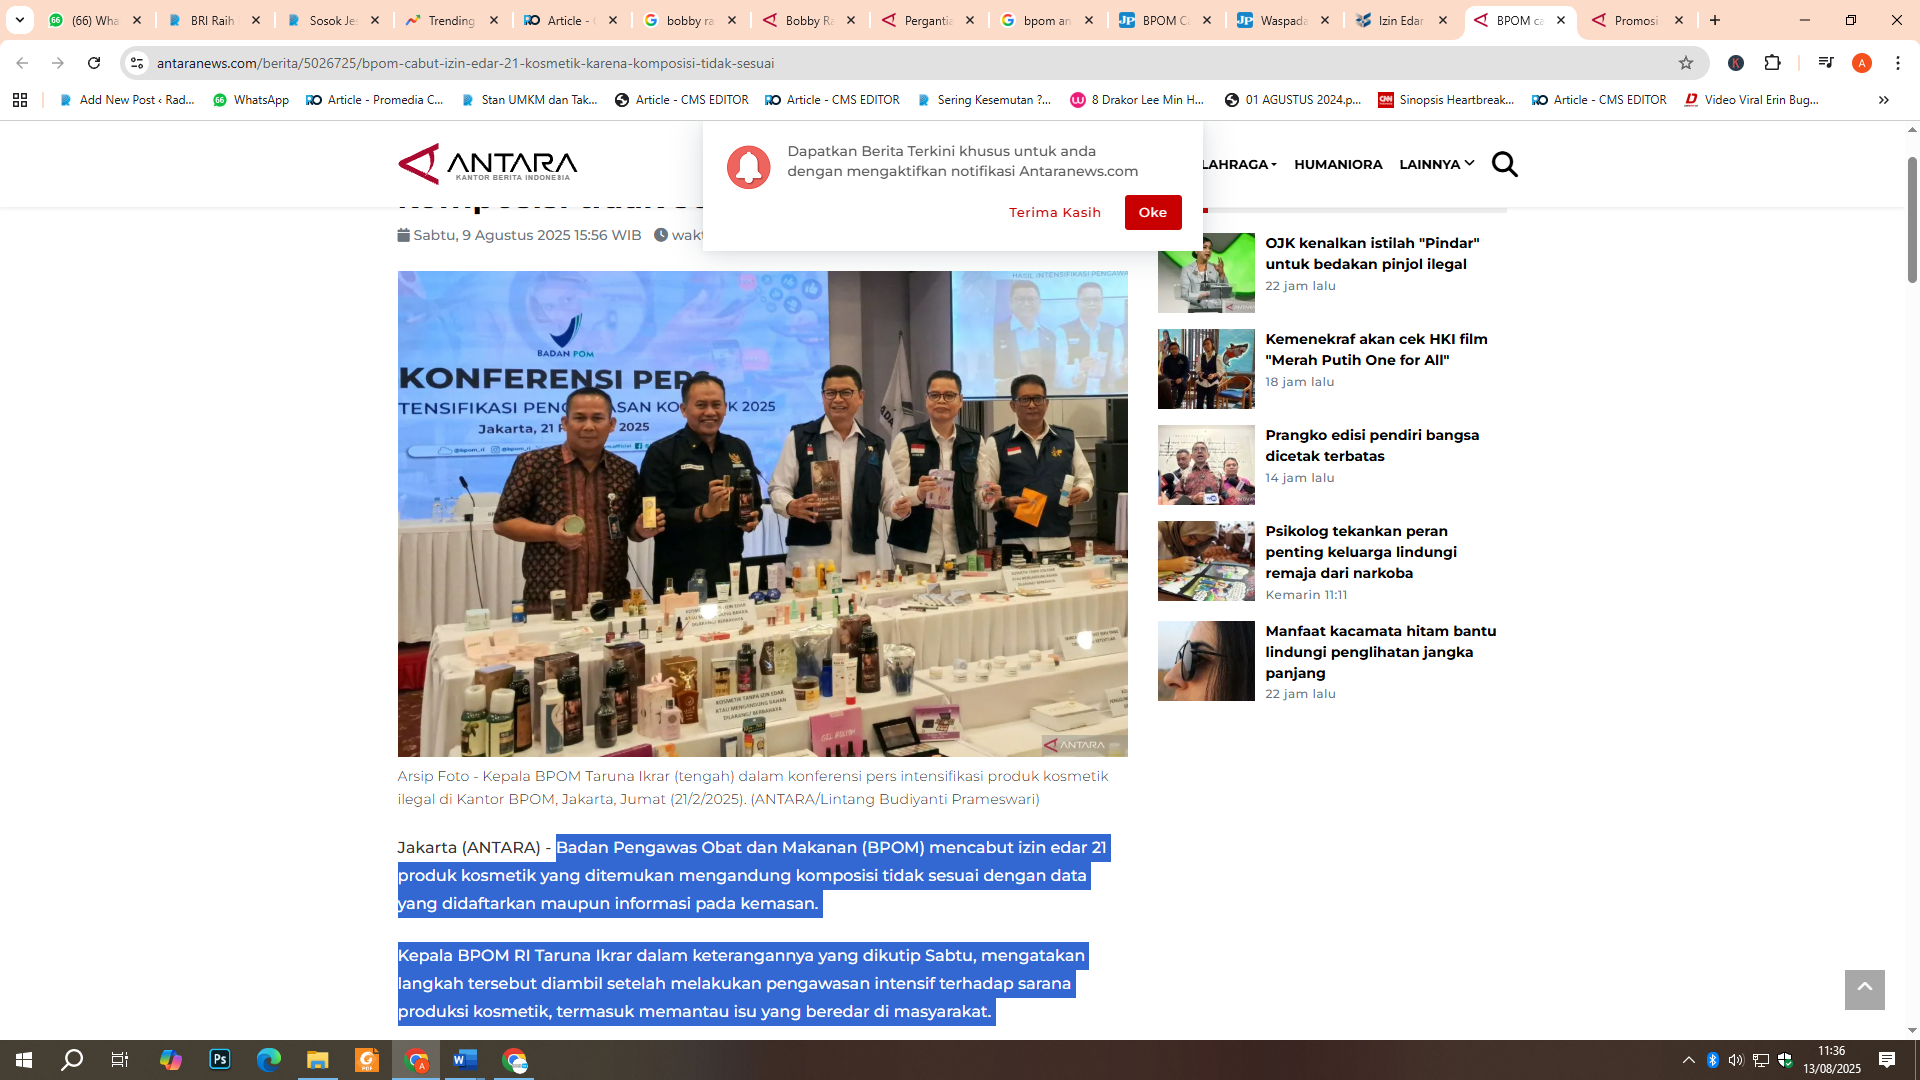Open the Stan UMKM dan Tak bookmark

[529, 100]
